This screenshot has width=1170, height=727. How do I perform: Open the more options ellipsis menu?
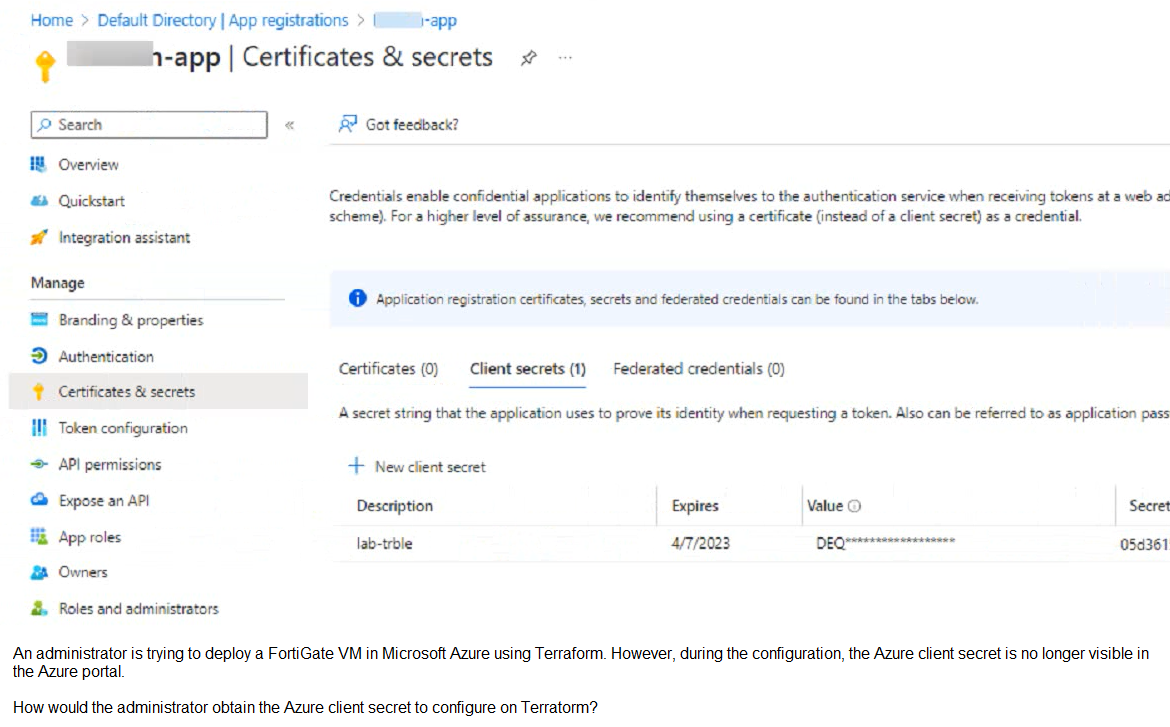click(x=566, y=57)
